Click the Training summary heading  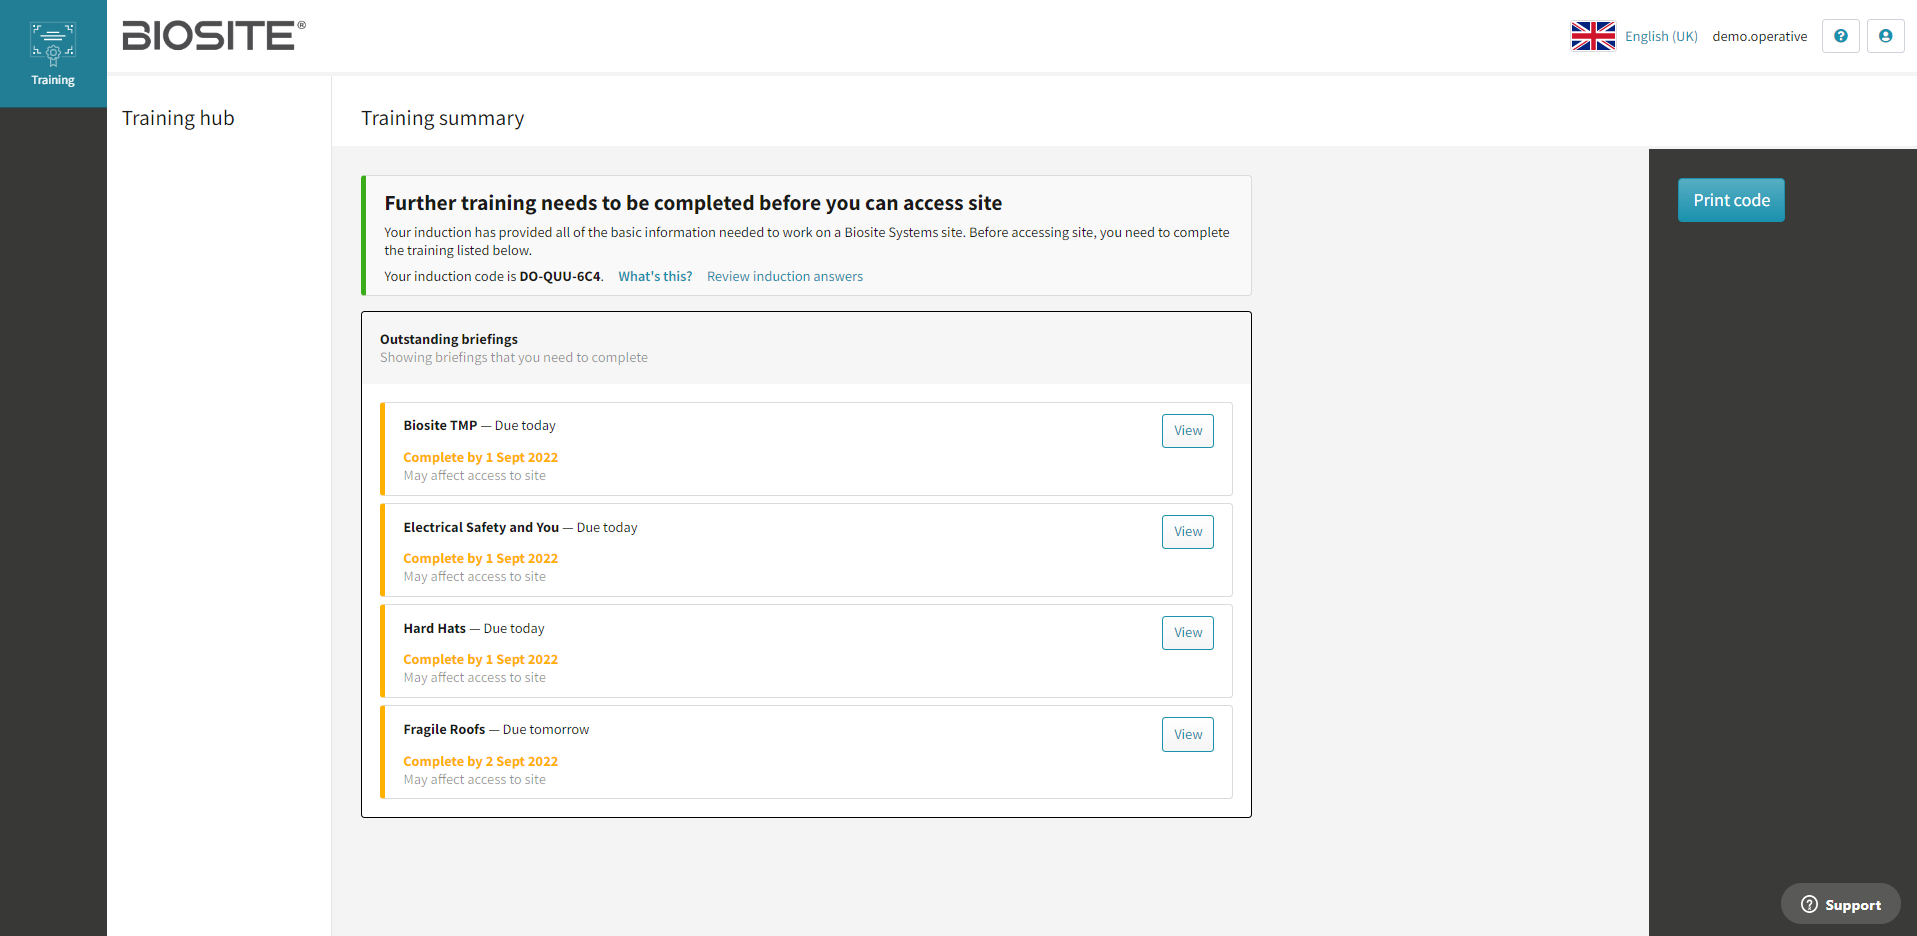coord(442,118)
